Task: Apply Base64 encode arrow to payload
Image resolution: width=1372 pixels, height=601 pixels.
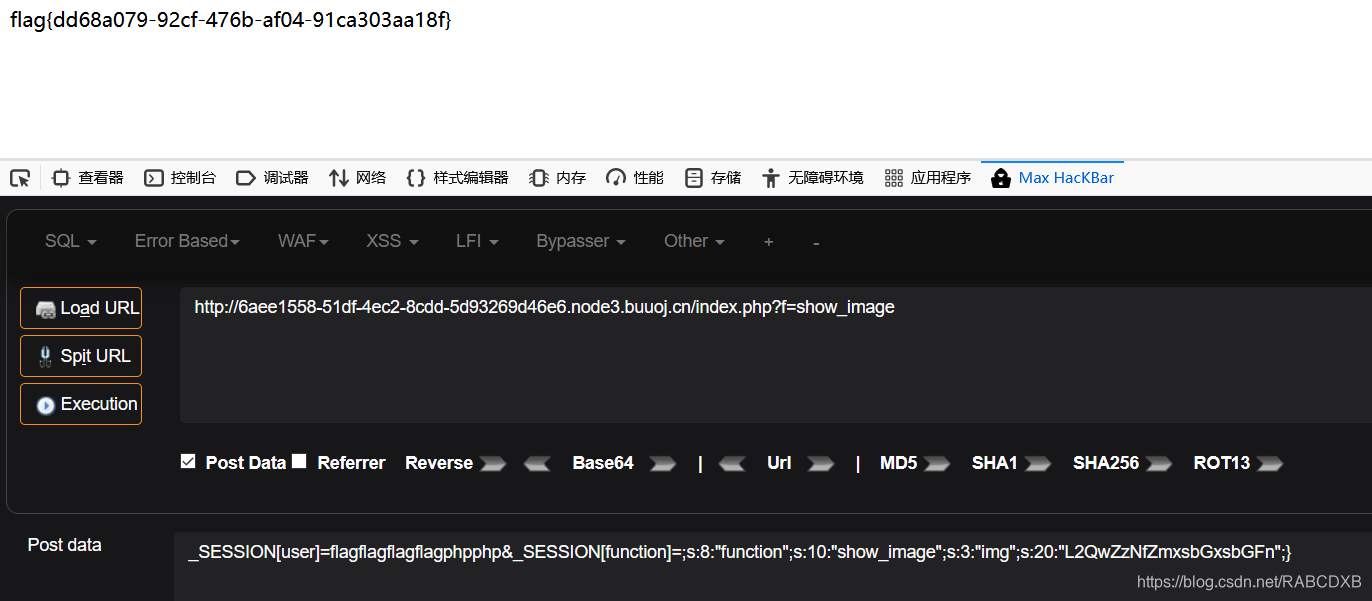Action: 661,463
